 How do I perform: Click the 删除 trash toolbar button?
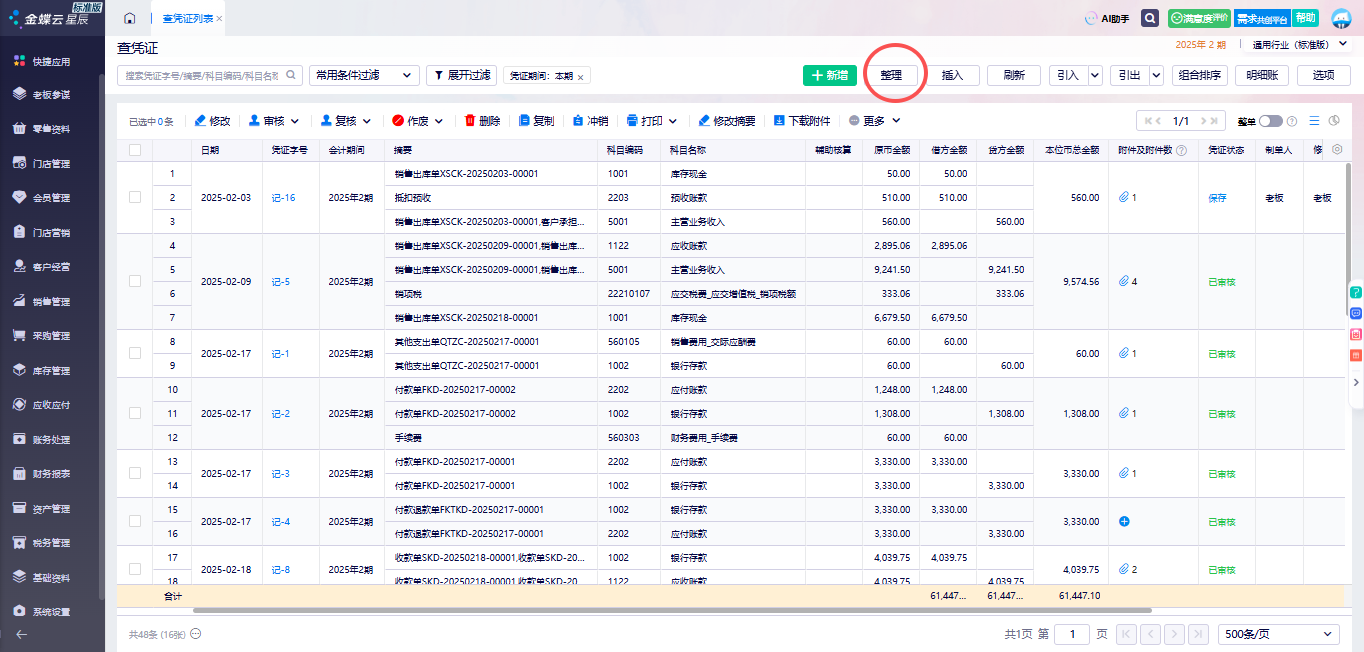482,121
